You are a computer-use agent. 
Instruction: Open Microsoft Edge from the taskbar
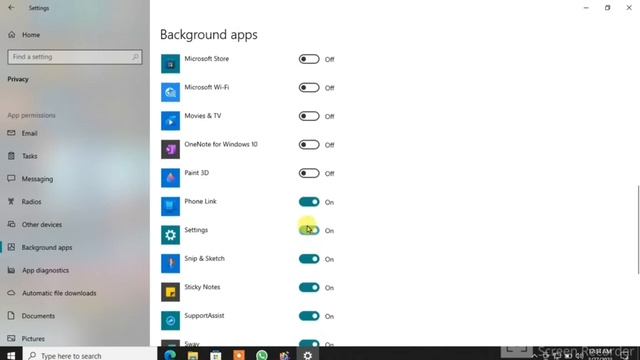(x=170, y=355)
